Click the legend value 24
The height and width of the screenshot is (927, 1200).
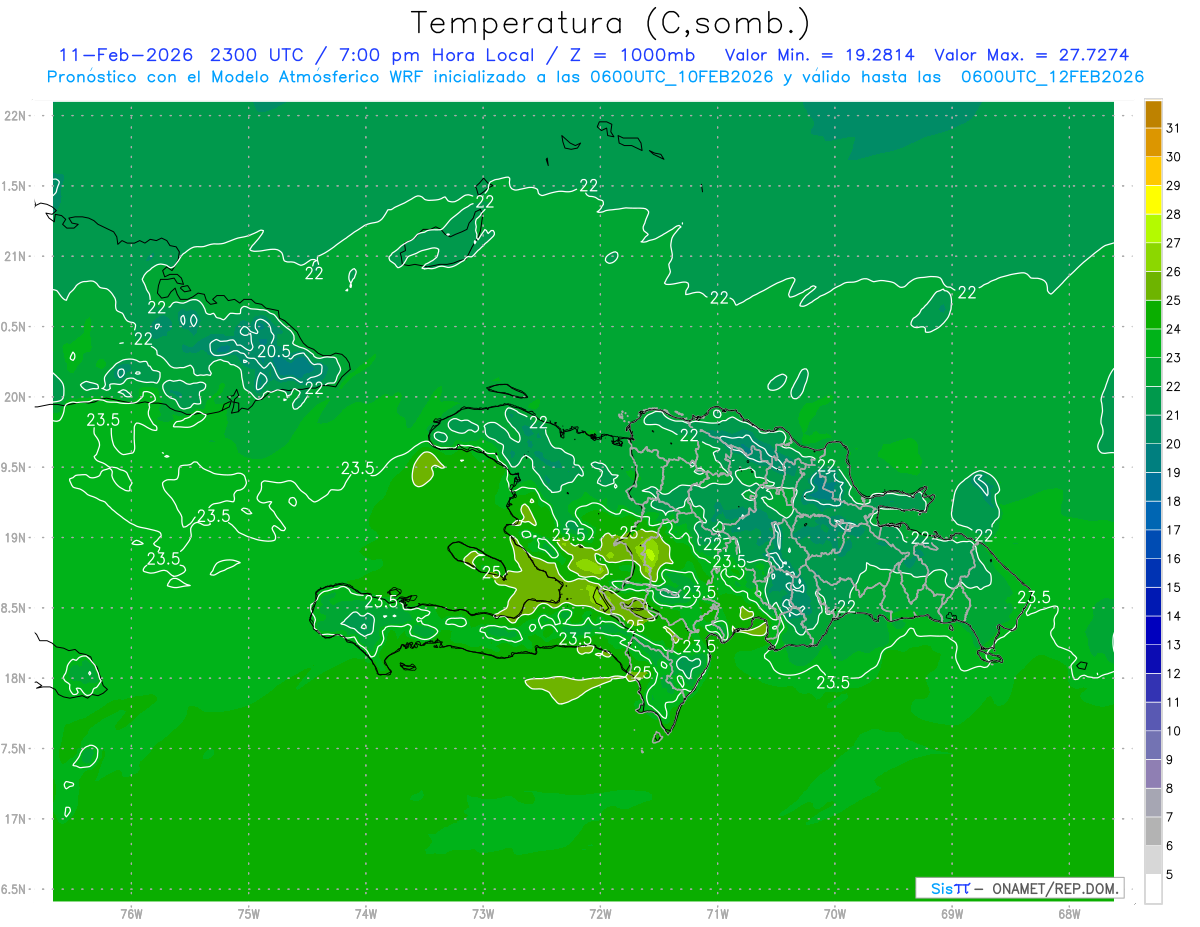coord(1174,329)
